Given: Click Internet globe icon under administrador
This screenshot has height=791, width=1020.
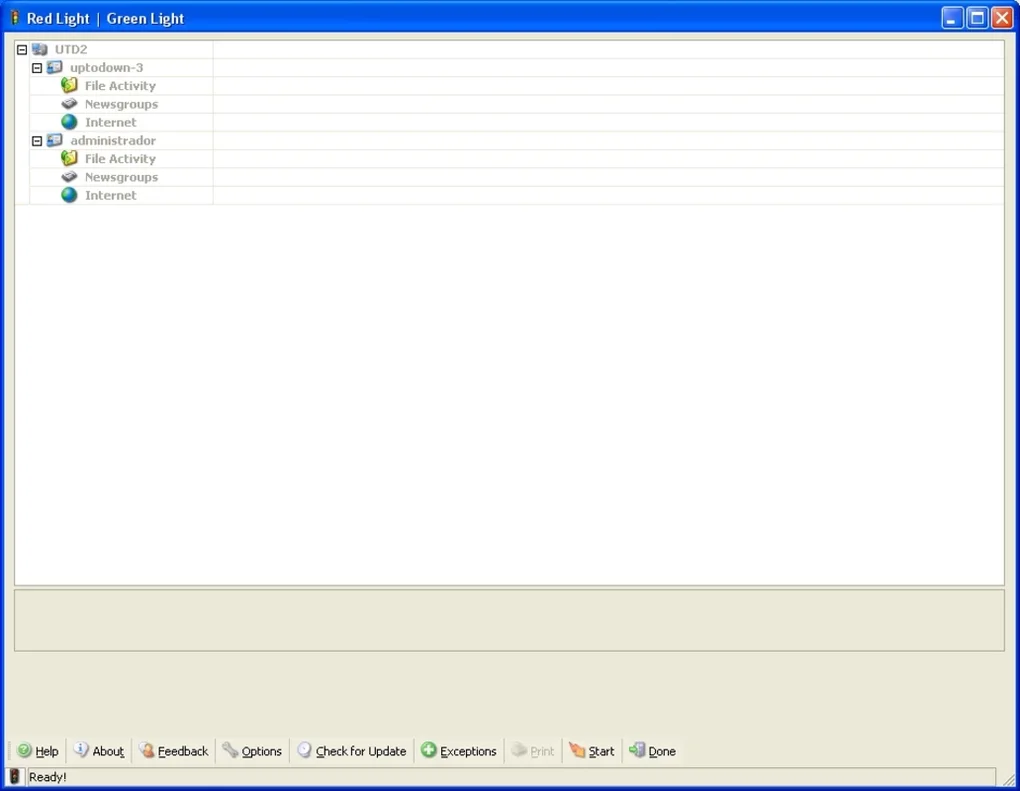Looking at the screenshot, I should (x=69, y=195).
